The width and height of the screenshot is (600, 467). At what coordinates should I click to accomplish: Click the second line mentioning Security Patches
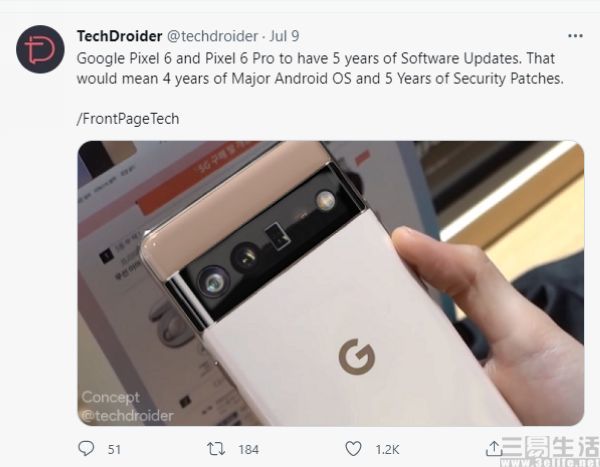320,78
